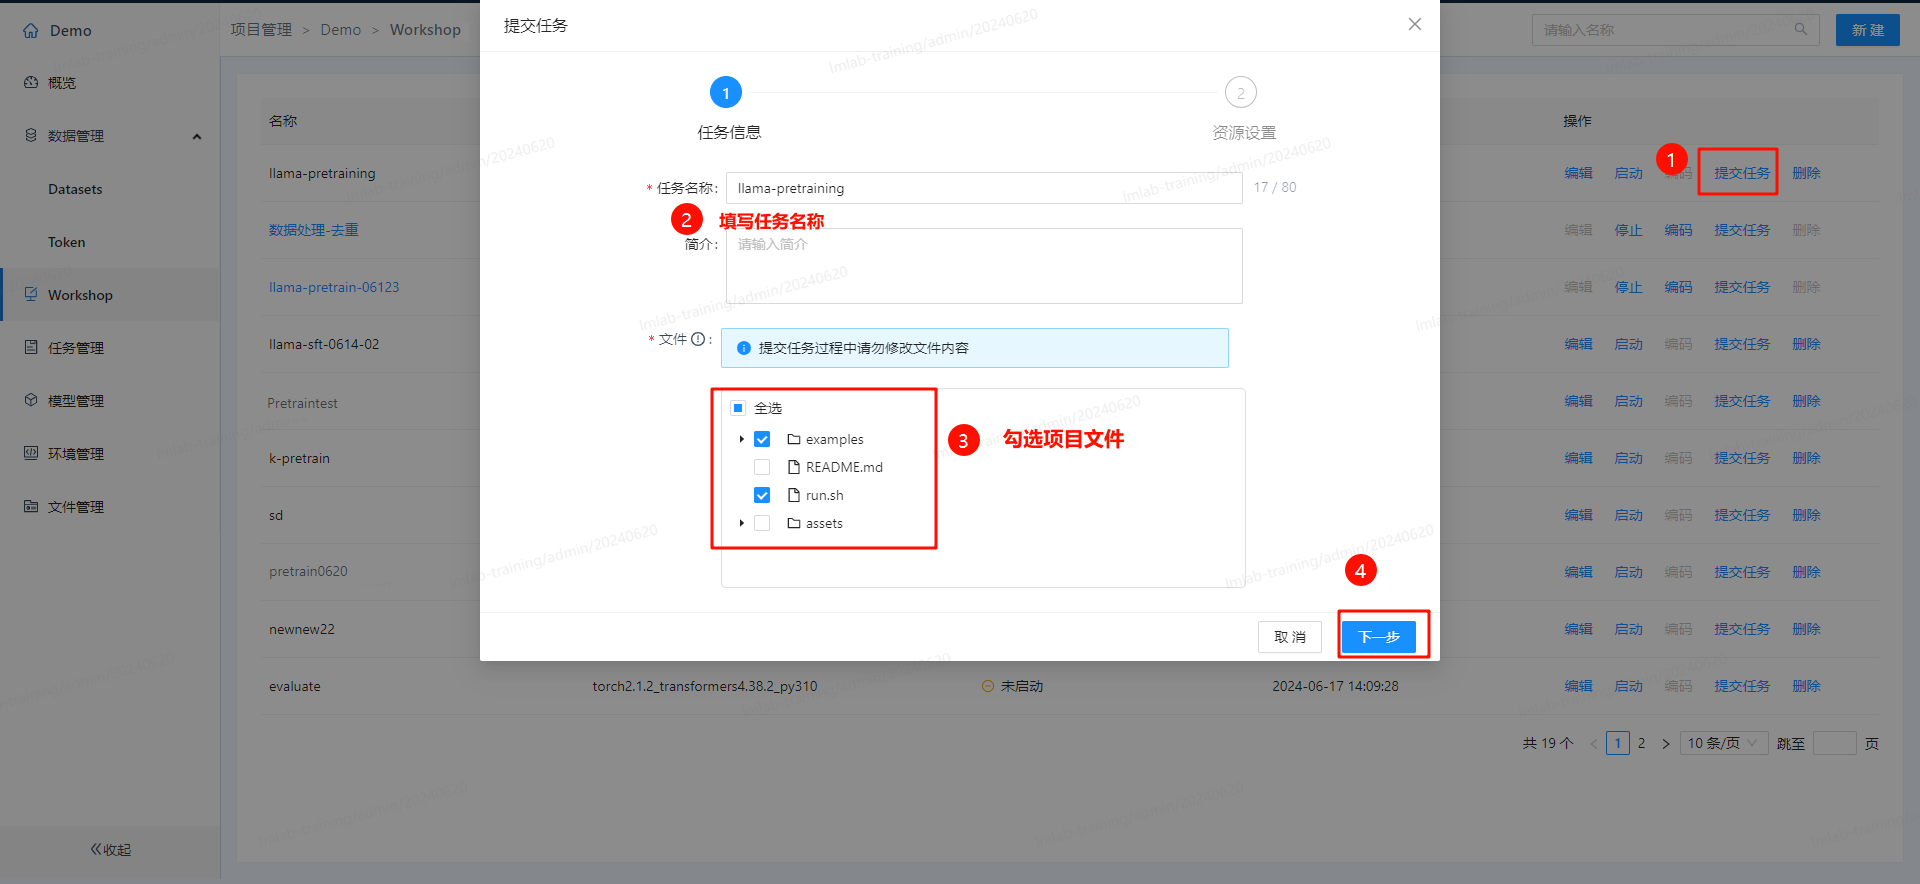Open the 10 条/页 page size dropdown

coord(1722,744)
